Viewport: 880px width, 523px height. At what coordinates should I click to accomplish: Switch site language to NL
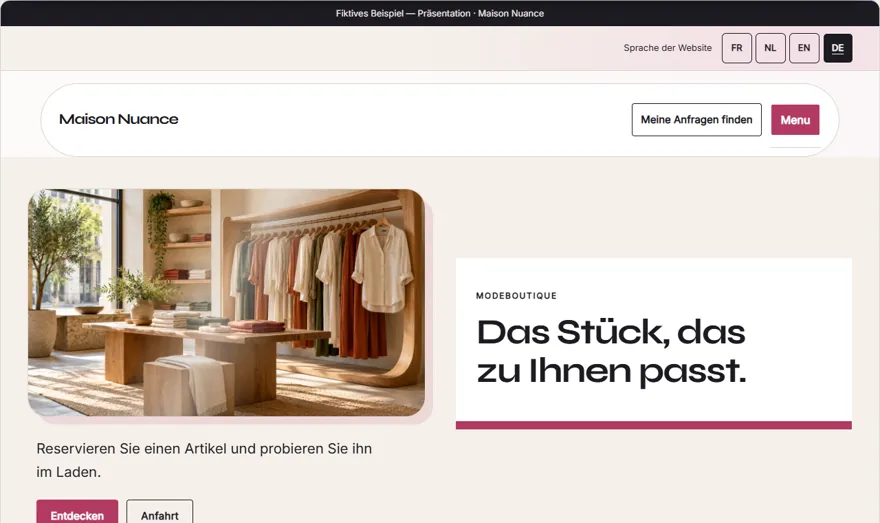click(x=770, y=48)
